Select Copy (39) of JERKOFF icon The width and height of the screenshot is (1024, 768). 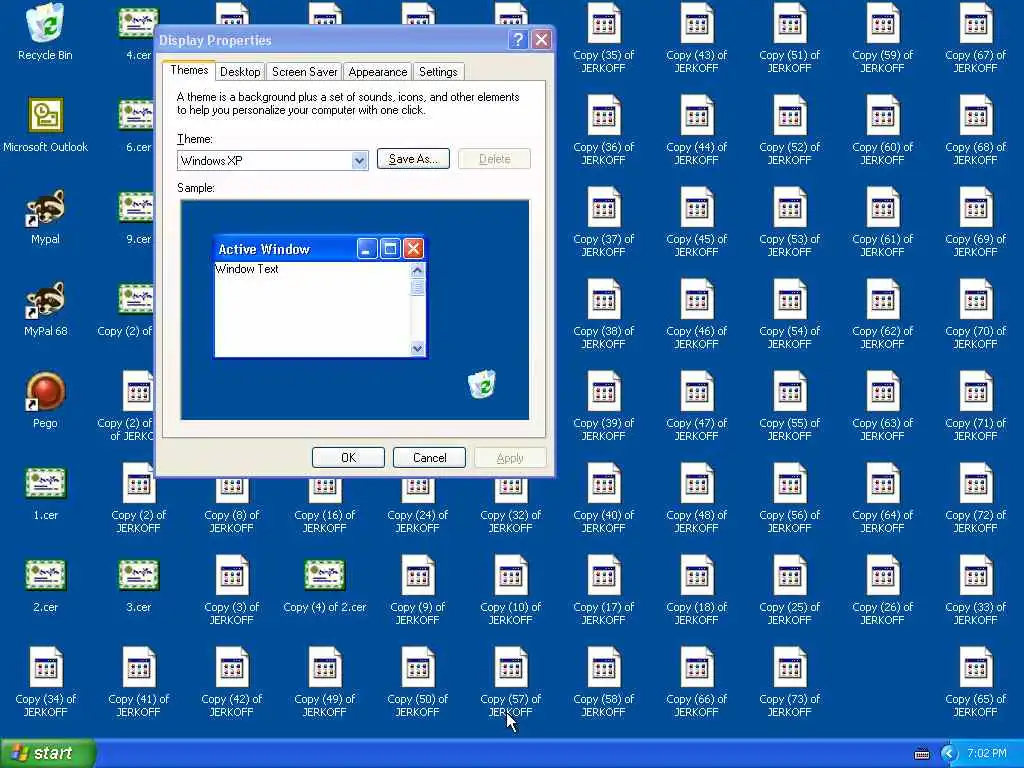603,391
